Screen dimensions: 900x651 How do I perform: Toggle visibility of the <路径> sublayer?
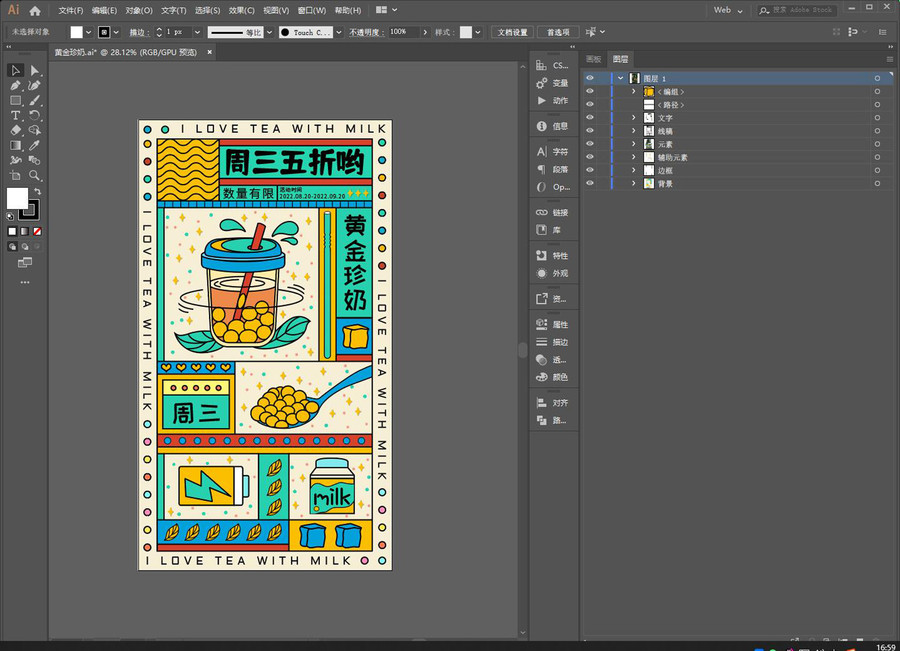[x=589, y=104]
